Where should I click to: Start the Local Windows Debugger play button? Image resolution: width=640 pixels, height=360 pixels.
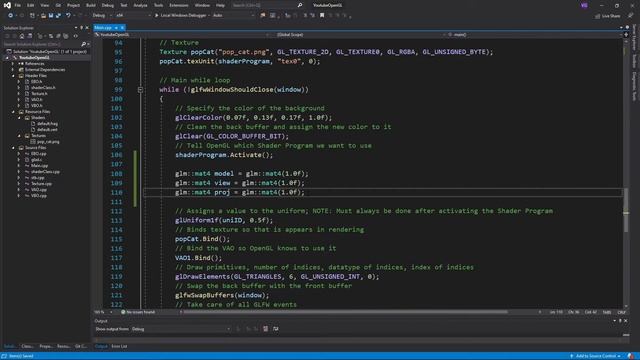[x=156, y=16]
